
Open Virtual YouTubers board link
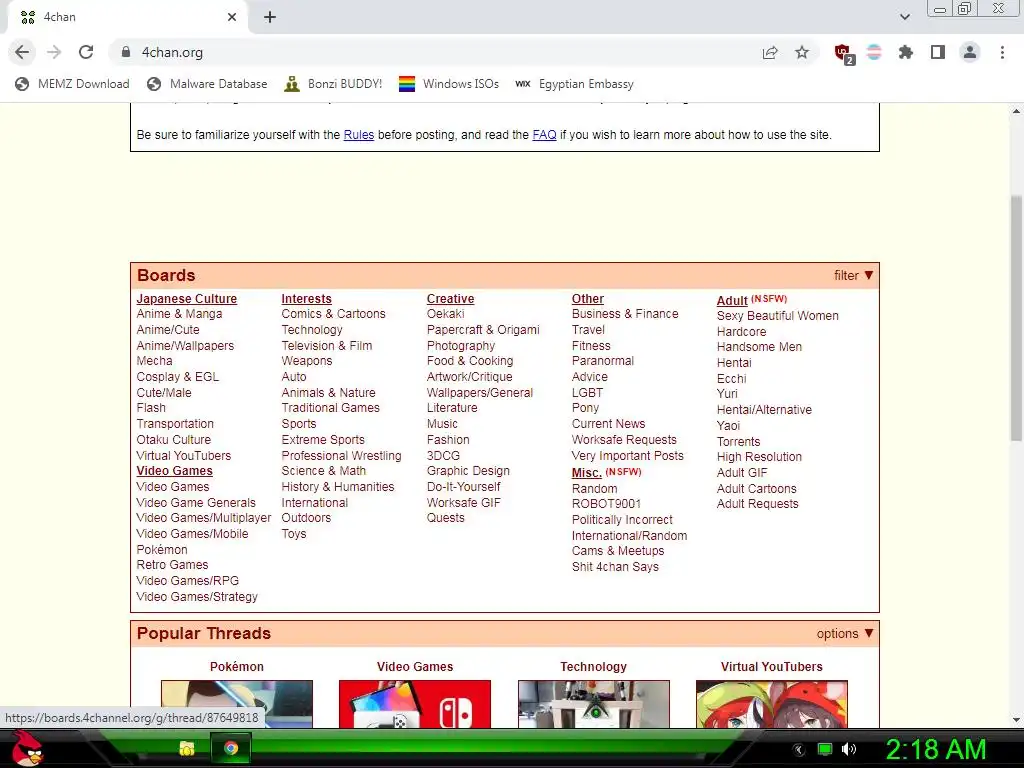tap(184, 456)
